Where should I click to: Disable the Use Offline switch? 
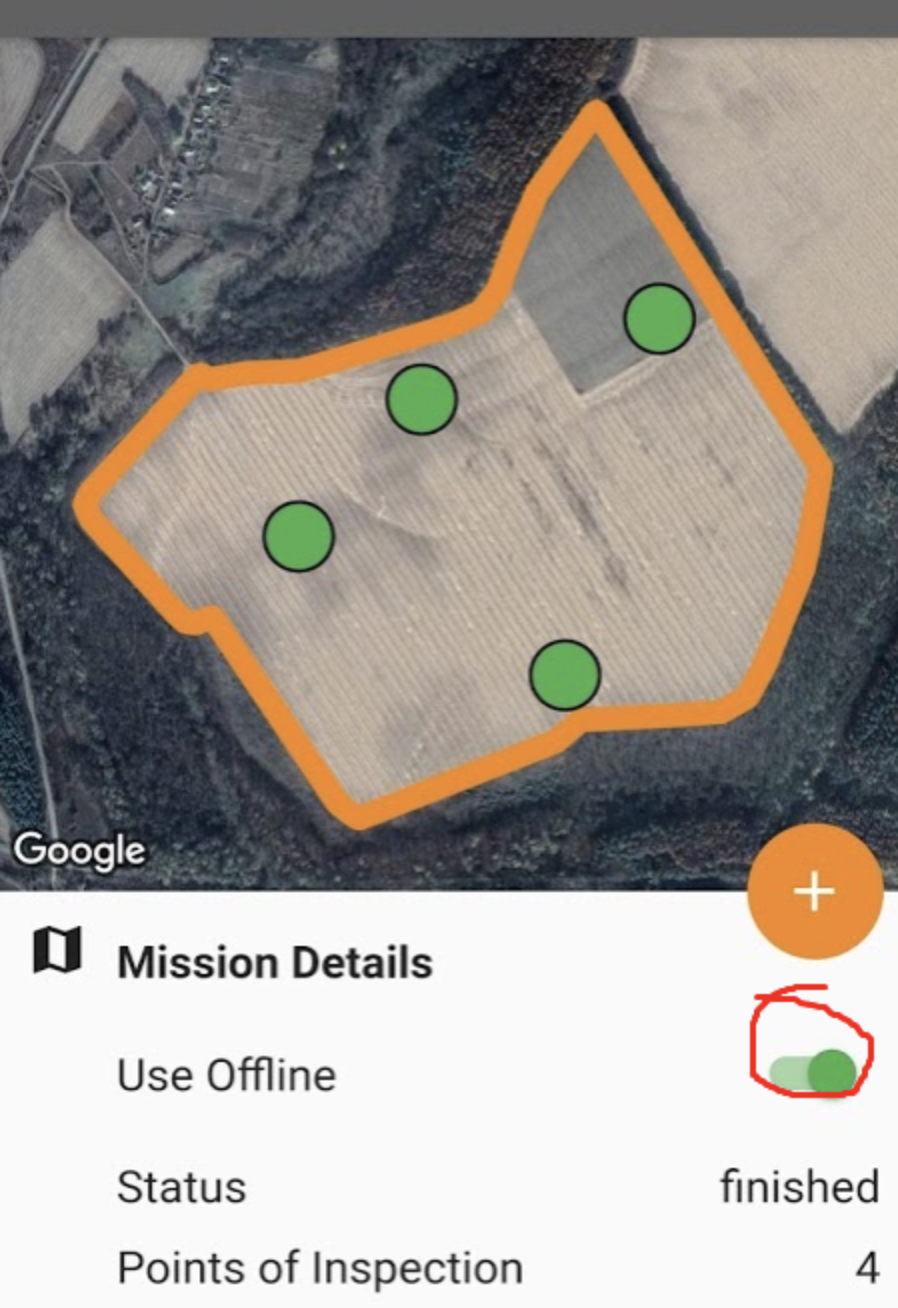[815, 1072]
